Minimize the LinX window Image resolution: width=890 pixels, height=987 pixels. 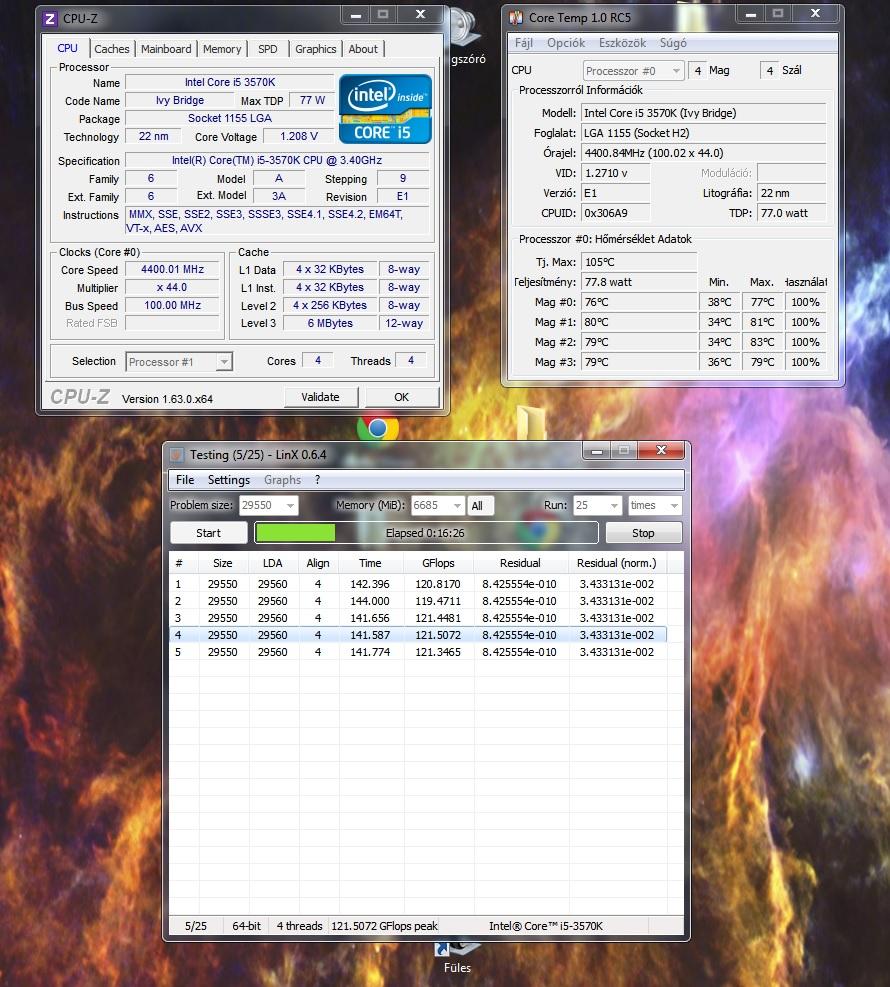tap(597, 451)
